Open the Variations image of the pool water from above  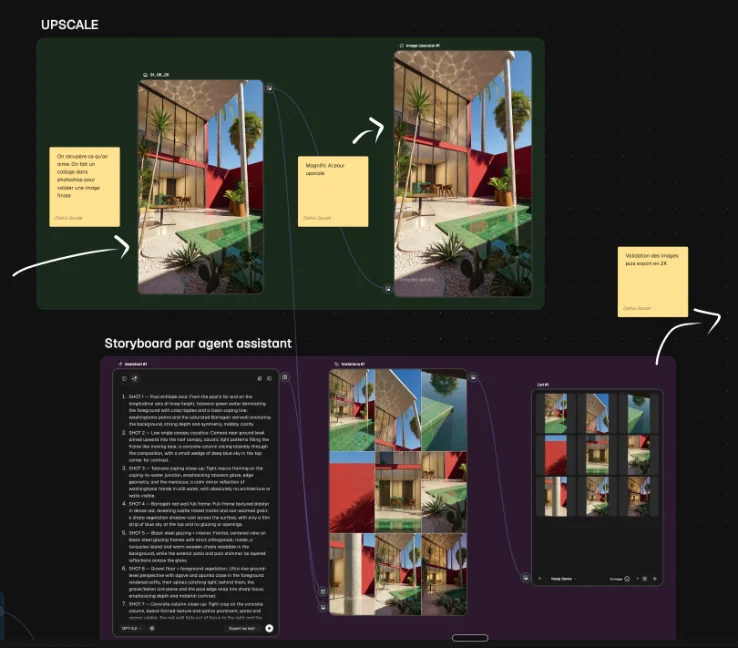click(x=444, y=410)
